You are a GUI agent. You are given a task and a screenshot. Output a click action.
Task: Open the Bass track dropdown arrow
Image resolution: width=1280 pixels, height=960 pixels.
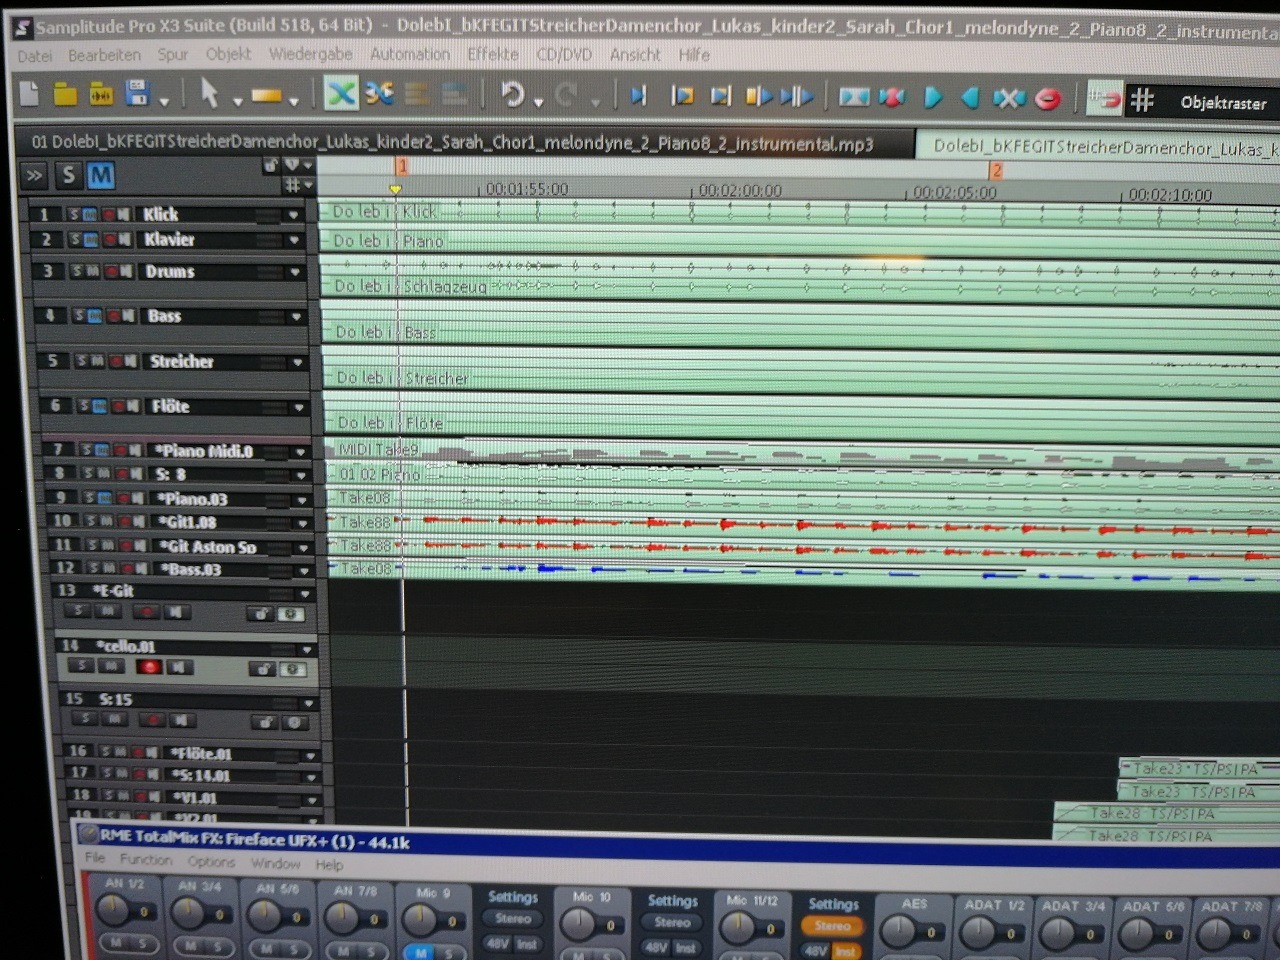[296, 317]
